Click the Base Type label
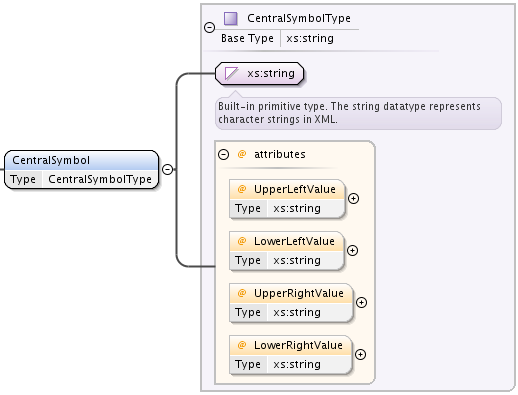This screenshot has height=395, width=518. (x=247, y=38)
